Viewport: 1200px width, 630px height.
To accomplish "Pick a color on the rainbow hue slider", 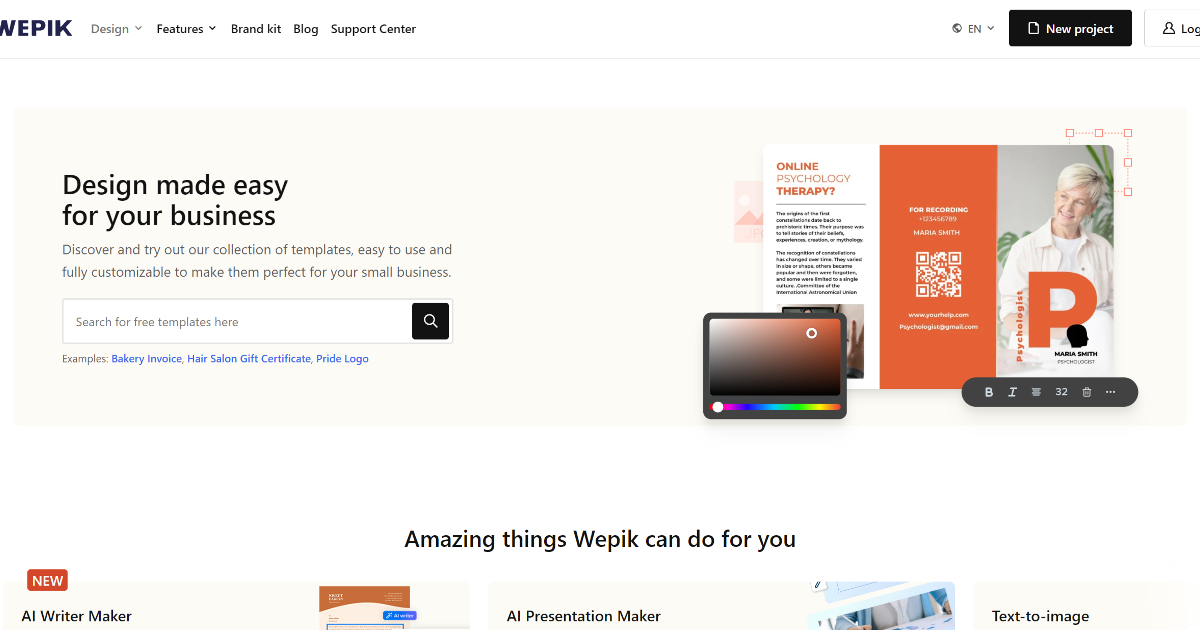I will [x=775, y=407].
